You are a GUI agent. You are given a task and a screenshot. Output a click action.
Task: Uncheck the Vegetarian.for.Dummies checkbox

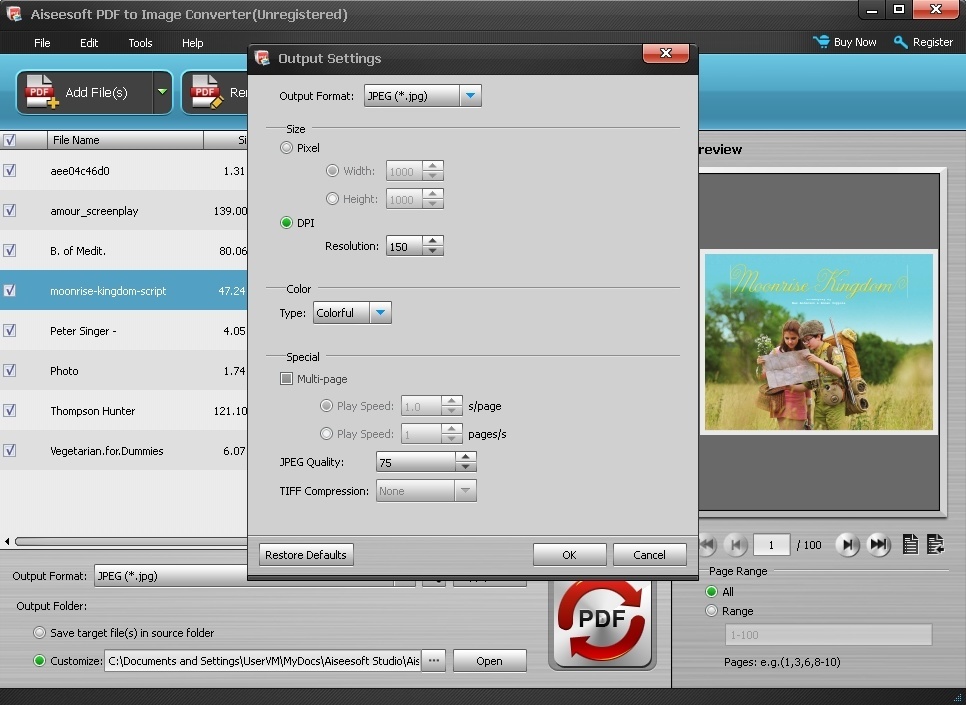click(9, 450)
